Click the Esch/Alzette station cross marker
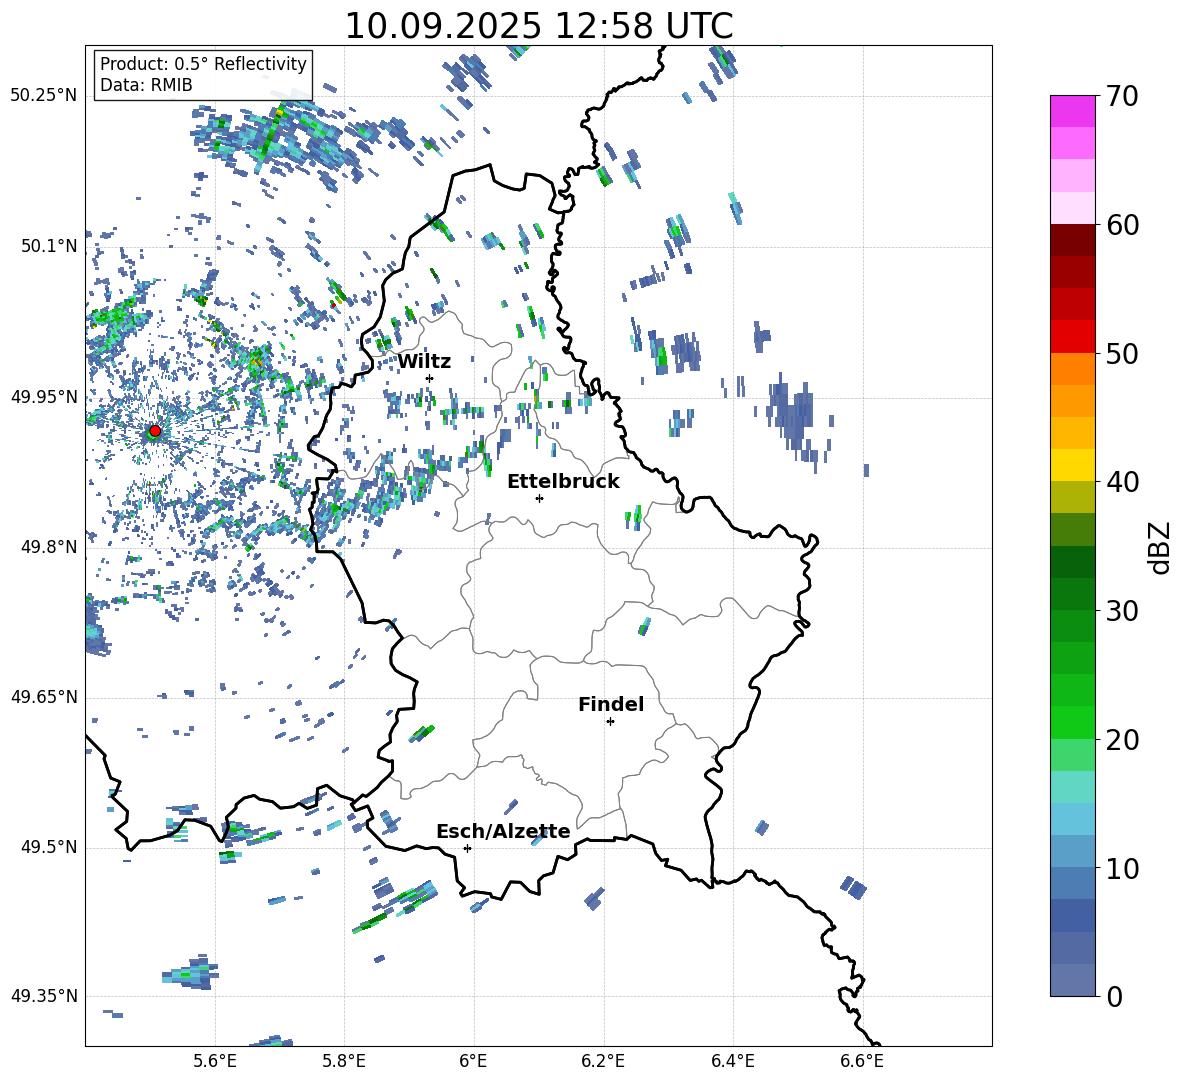 click(x=467, y=848)
